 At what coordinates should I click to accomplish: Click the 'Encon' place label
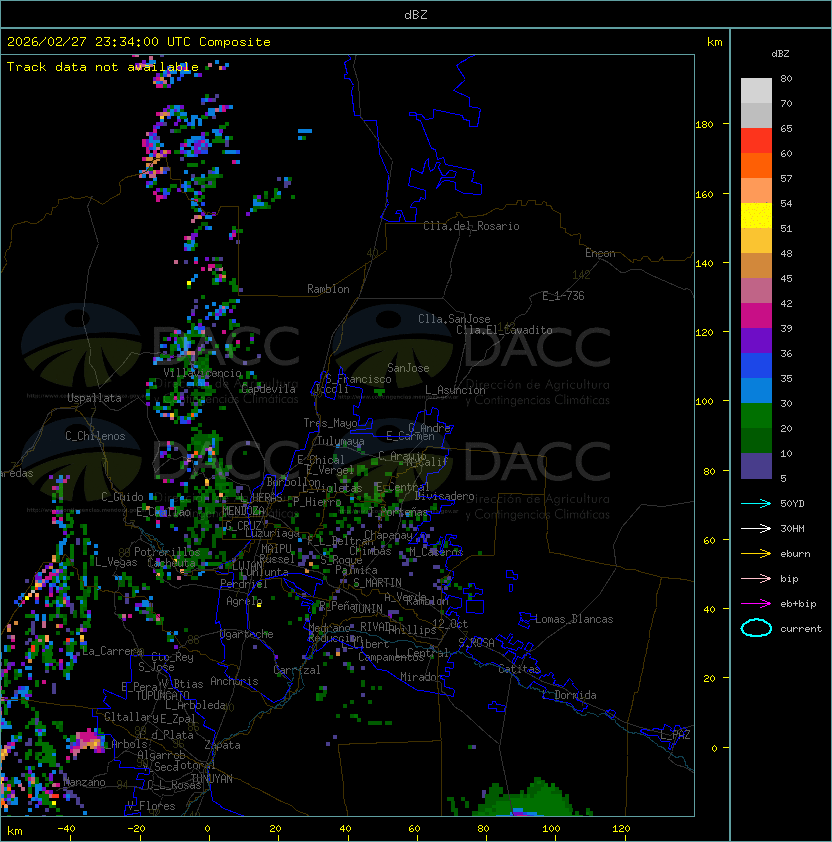point(600,253)
